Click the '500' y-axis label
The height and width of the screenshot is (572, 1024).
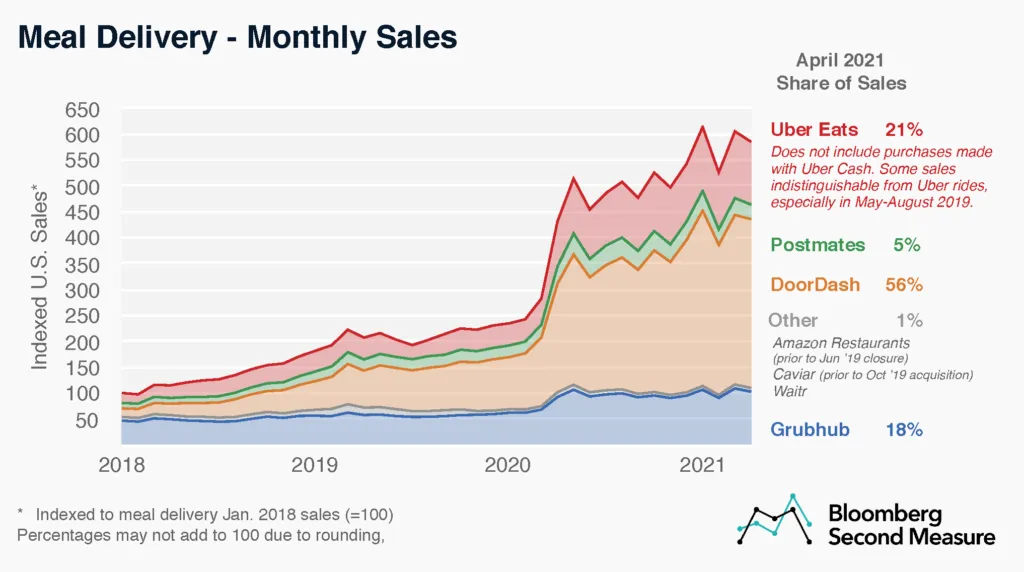(x=82, y=187)
